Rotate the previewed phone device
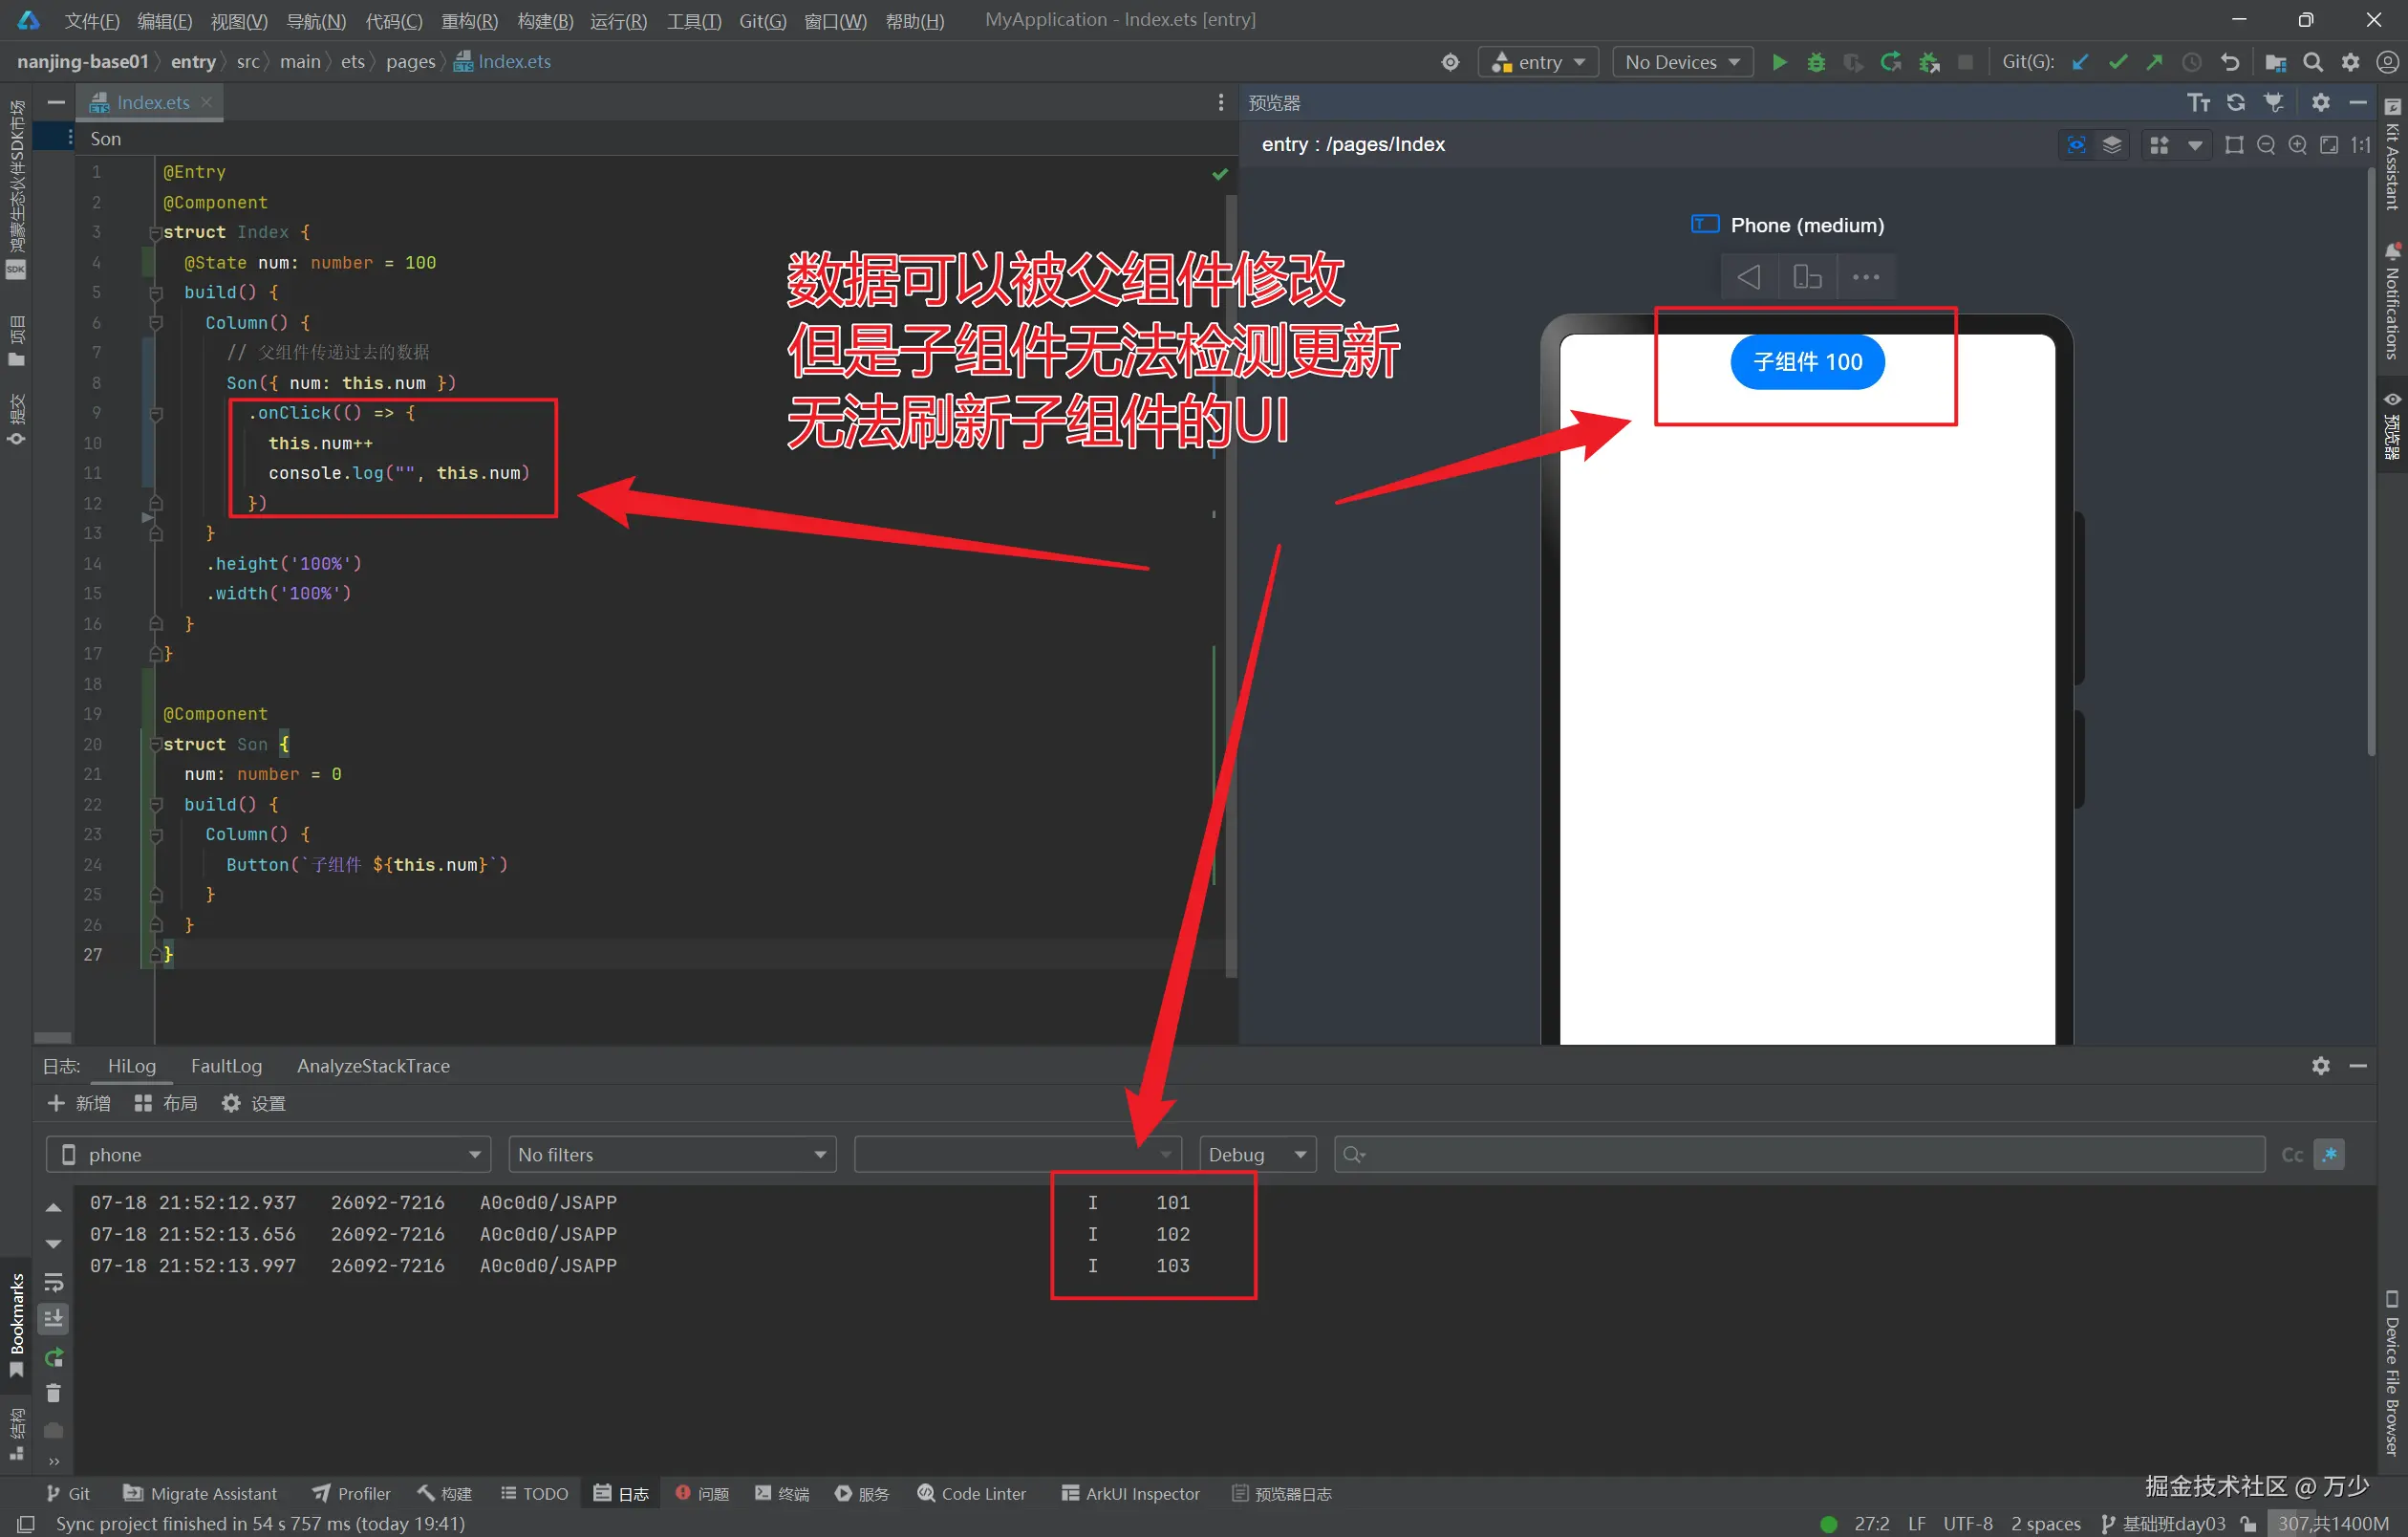This screenshot has width=2408, height=1537. click(1806, 276)
